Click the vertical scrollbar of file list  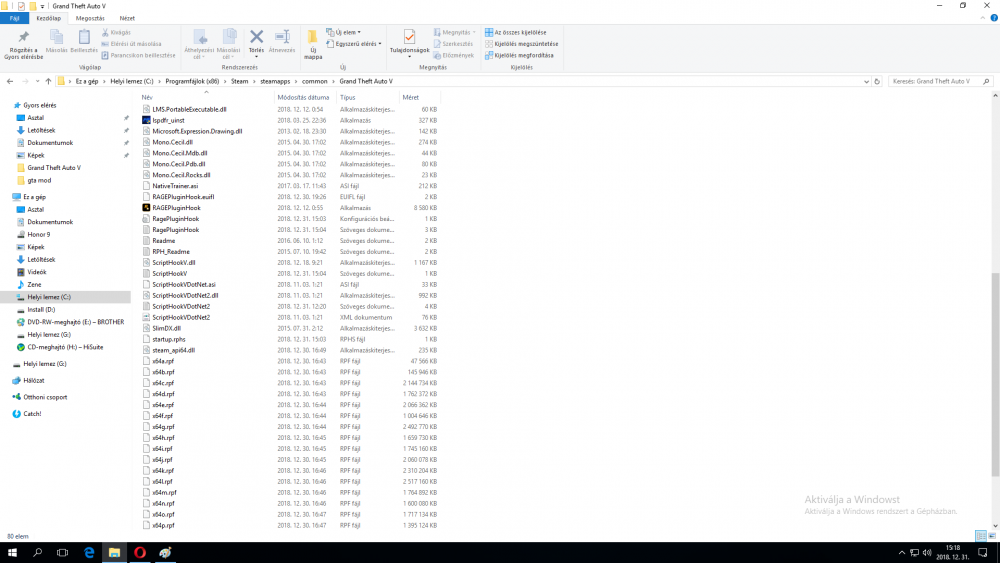[x=995, y=374]
